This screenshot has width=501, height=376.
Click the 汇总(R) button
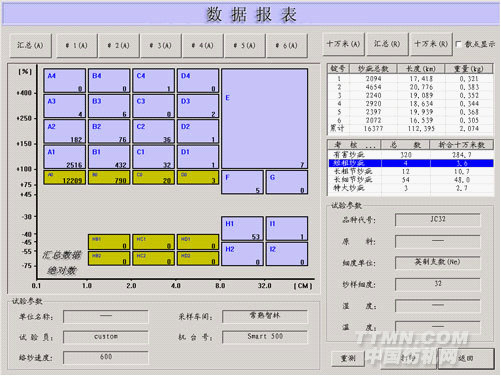point(387,44)
